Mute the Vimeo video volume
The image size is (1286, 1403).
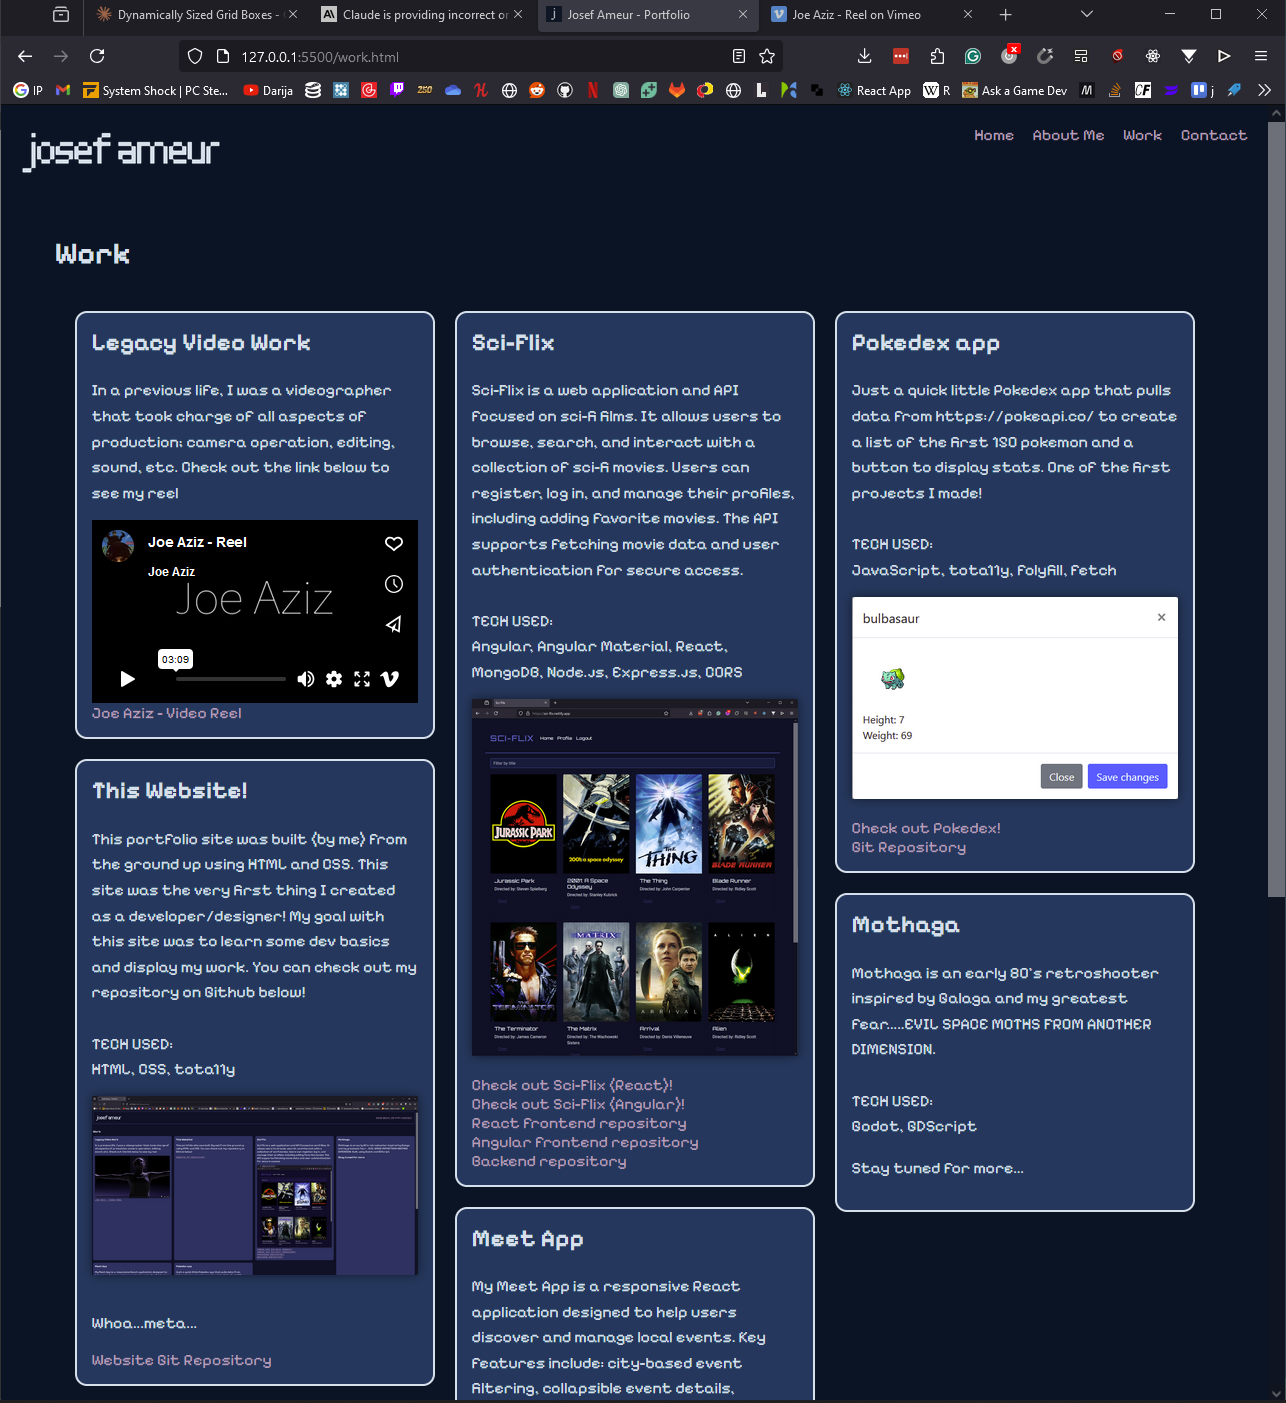(306, 679)
